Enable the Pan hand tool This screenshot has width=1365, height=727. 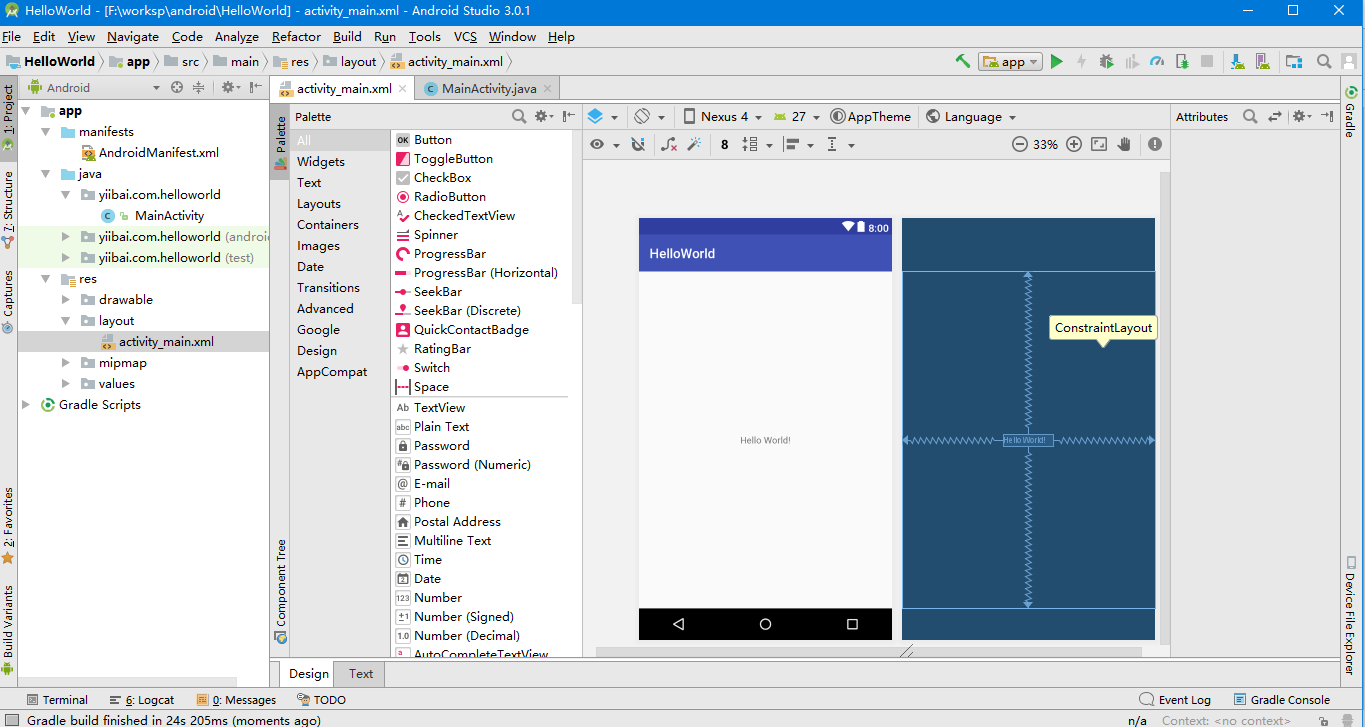[1124, 144]
